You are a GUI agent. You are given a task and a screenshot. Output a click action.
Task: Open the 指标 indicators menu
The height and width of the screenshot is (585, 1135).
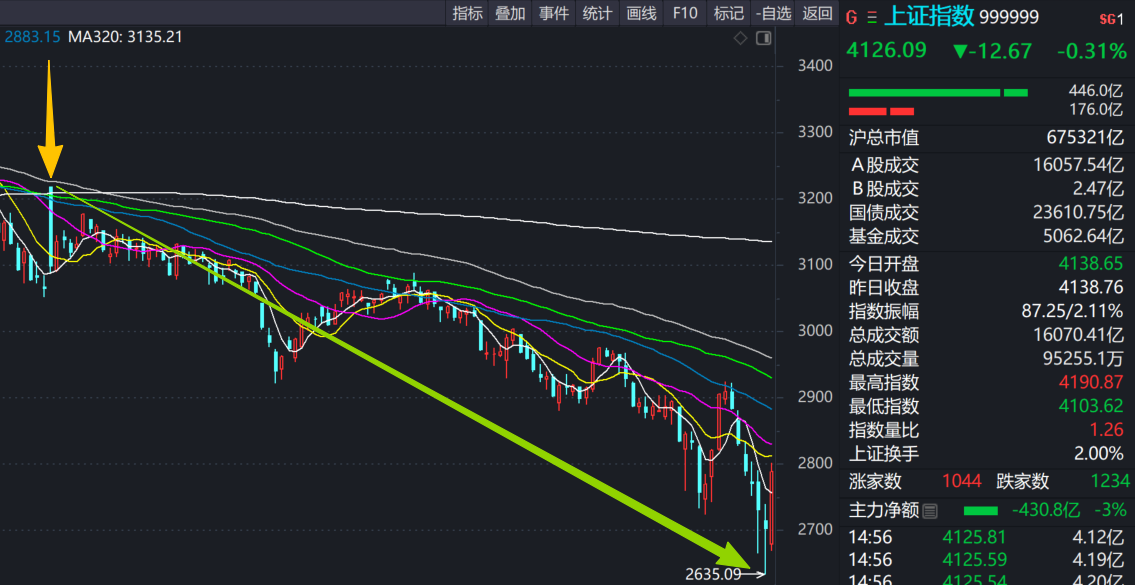point(467,13)
